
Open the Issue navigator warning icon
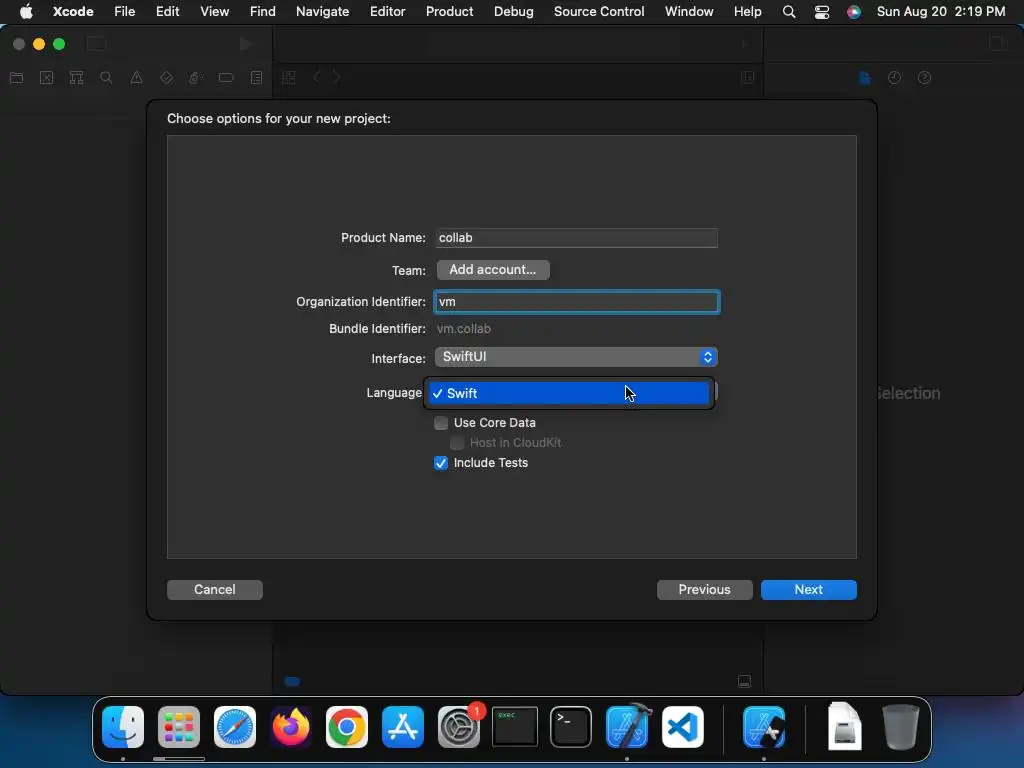click(x=136, y=78)
